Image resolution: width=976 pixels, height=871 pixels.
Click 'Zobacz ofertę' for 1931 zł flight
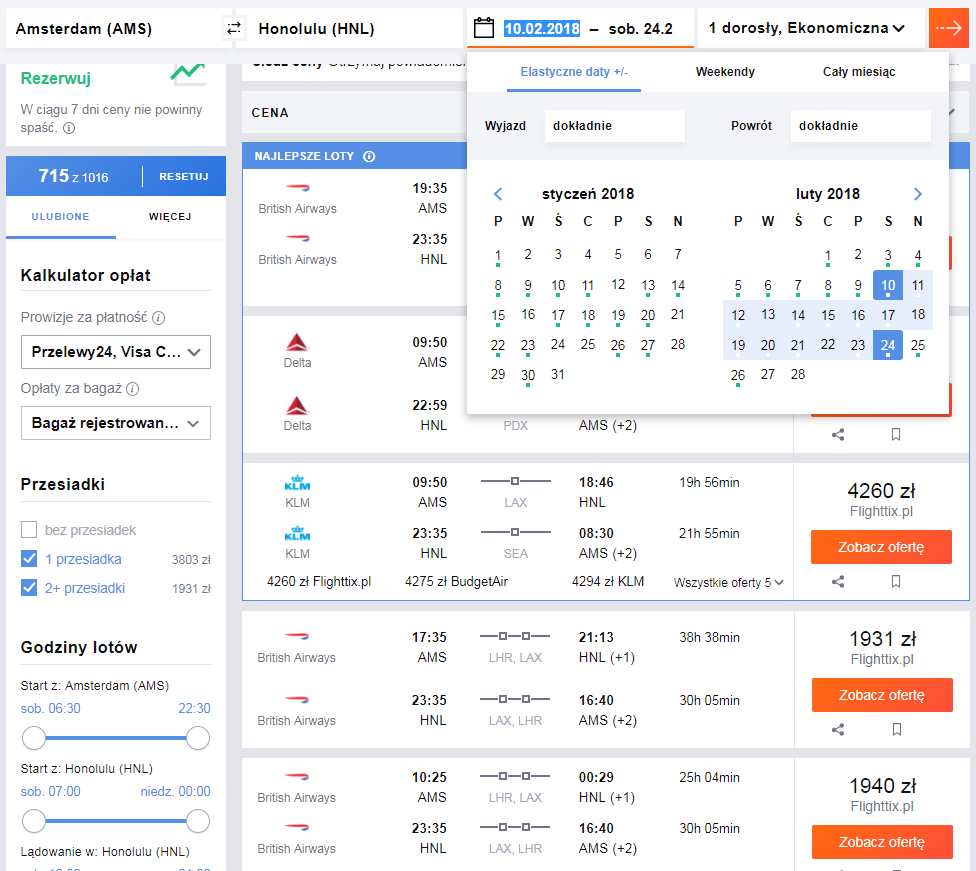882,695
